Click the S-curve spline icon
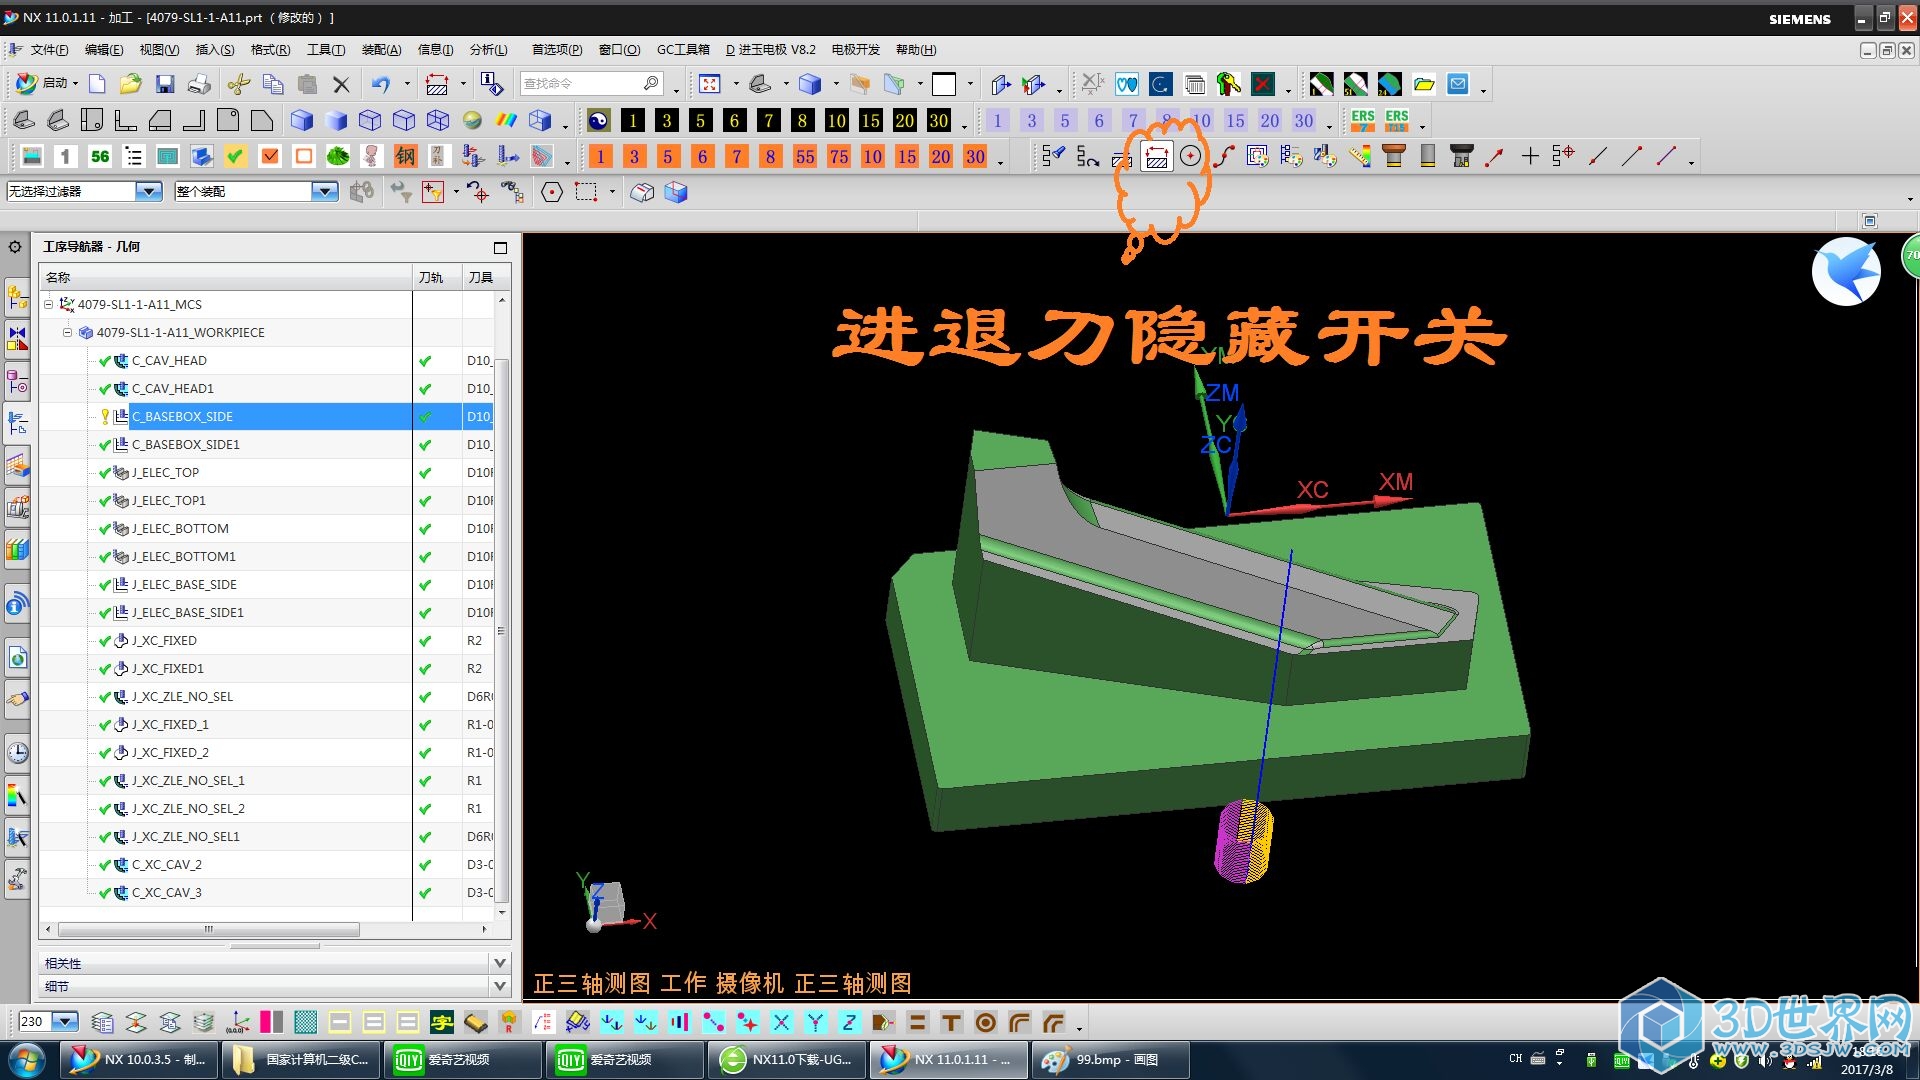The width and height of the screenshot is (1920, 1080). pyautogui.click(x=1224, y=156)
